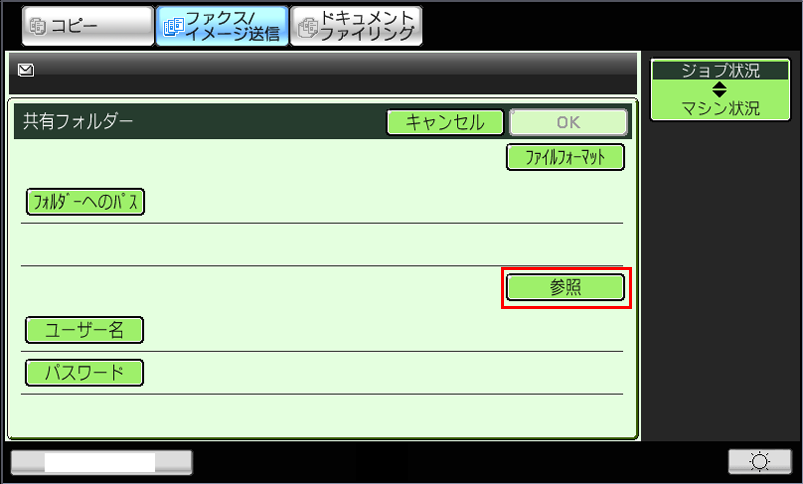Cancel with the キャンセル button
The width and height of the screenshot is (803, 484).
(445, 122)
